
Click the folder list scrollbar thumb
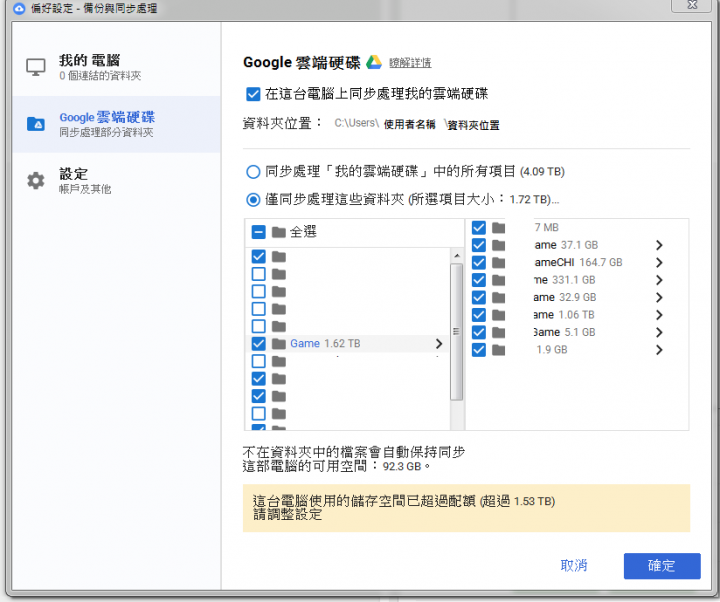point(456,332)
